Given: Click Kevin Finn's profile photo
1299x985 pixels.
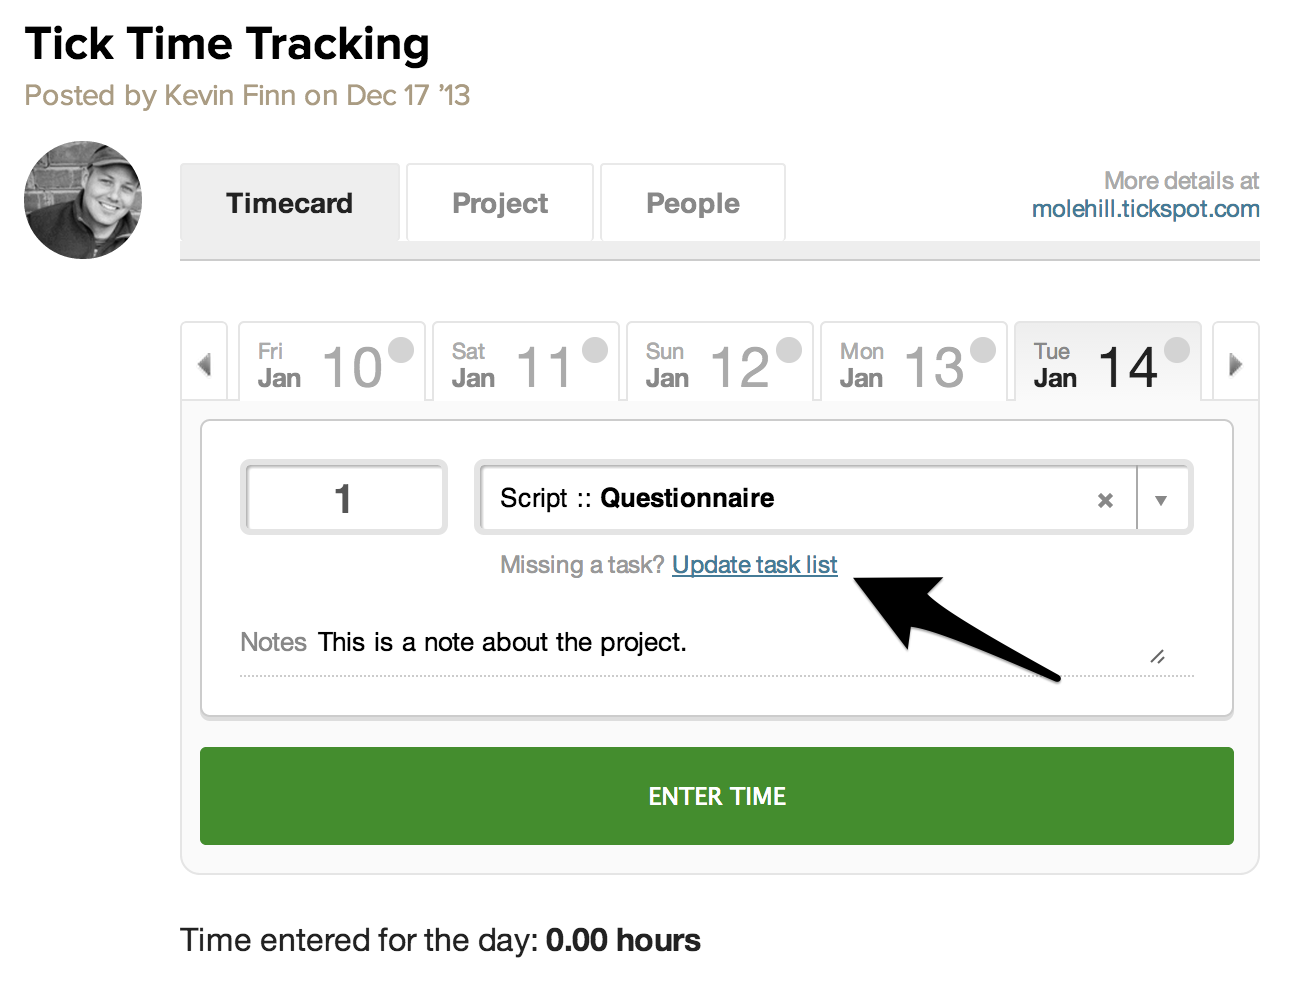Looking at the screenshot, I should tap(83, 200).
